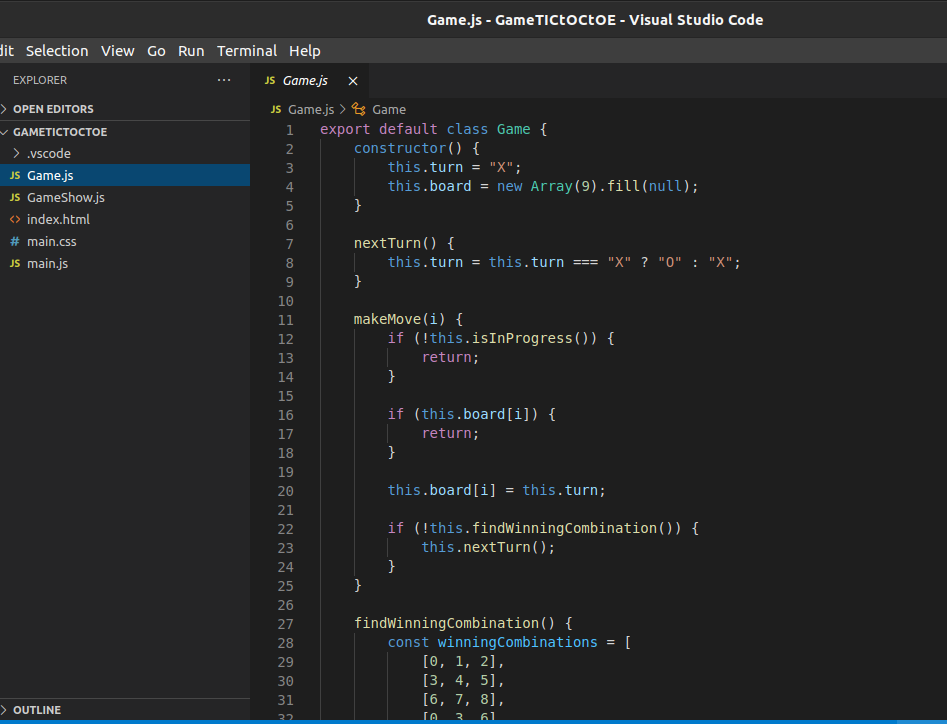Open index.html from the explorer
947x724 pixels.
tap(124, 219)
